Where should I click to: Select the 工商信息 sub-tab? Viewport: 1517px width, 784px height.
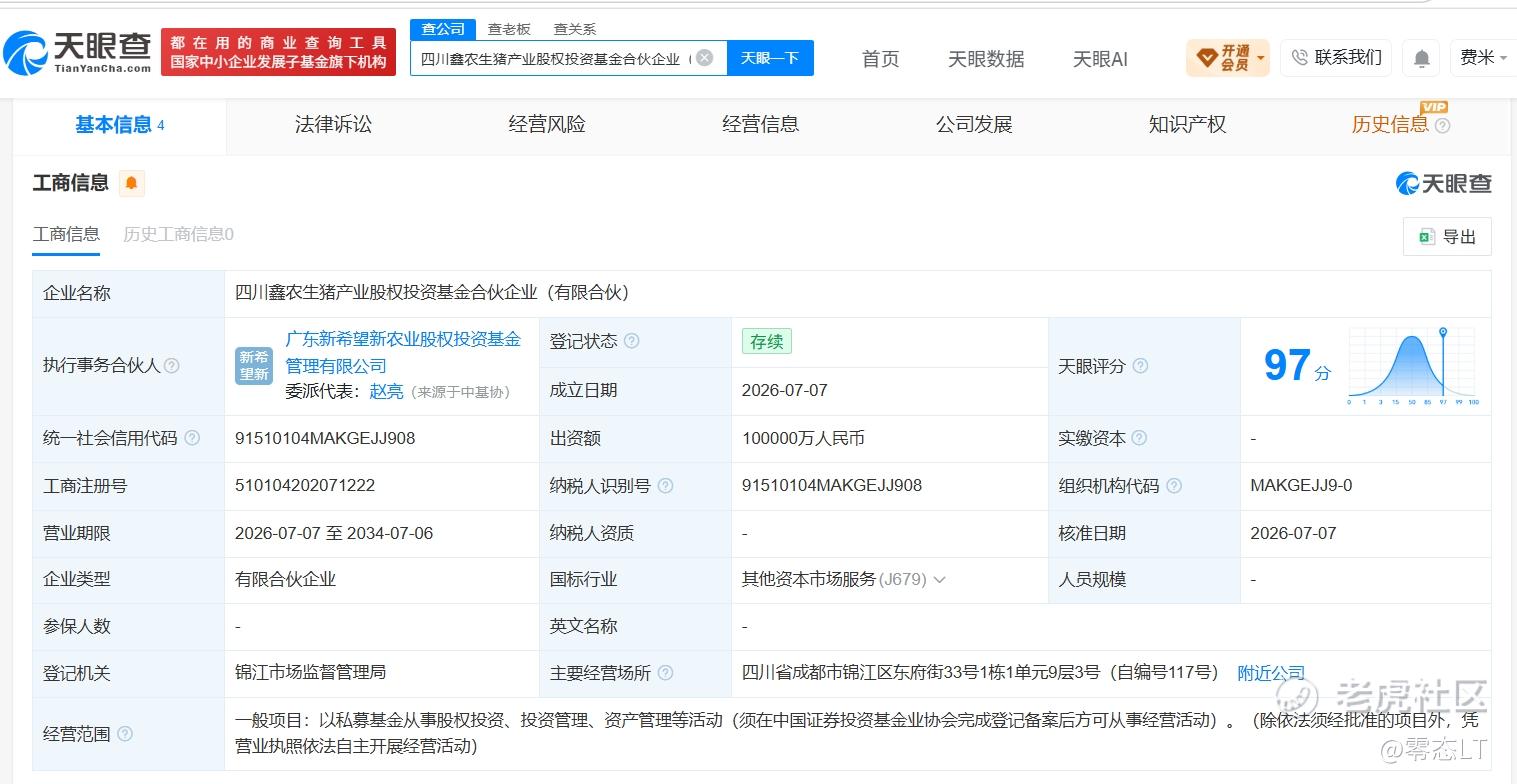point(66,234)
